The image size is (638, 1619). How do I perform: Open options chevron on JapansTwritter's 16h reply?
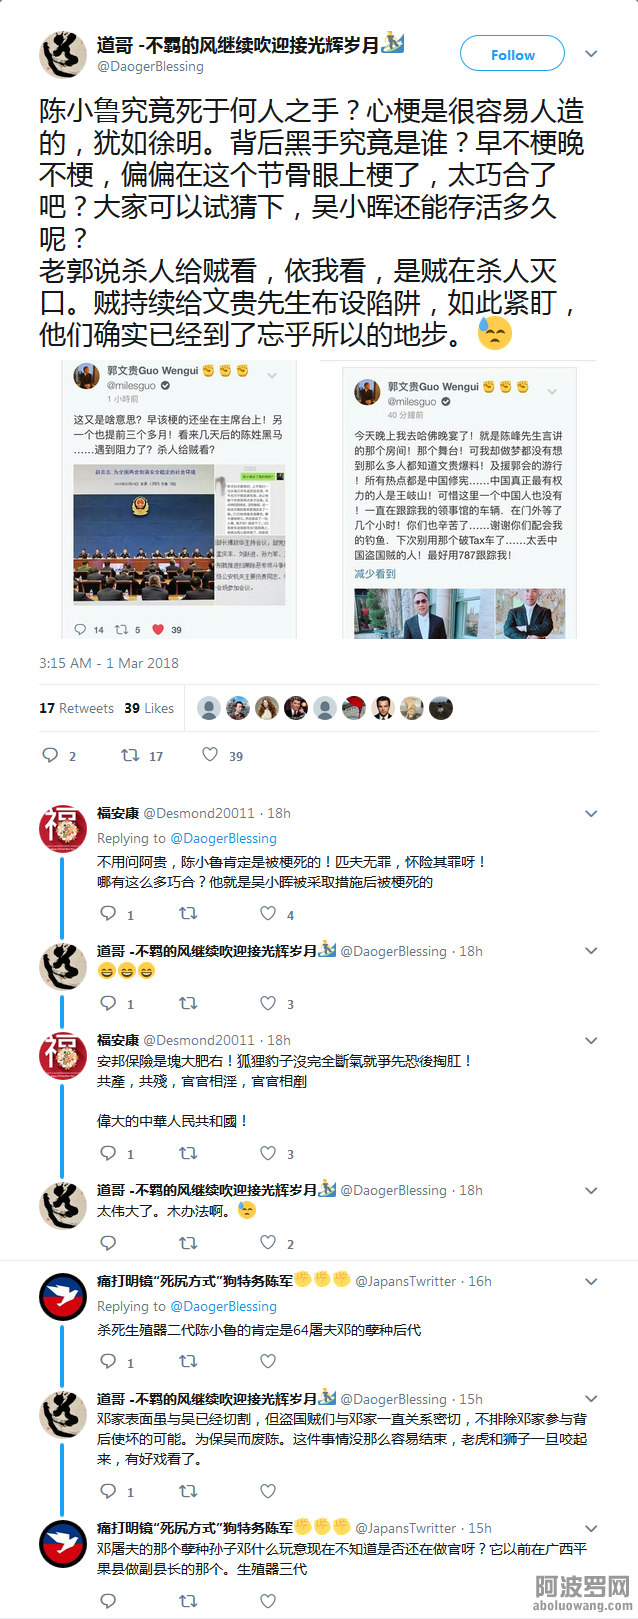(x=591, y=1282)
